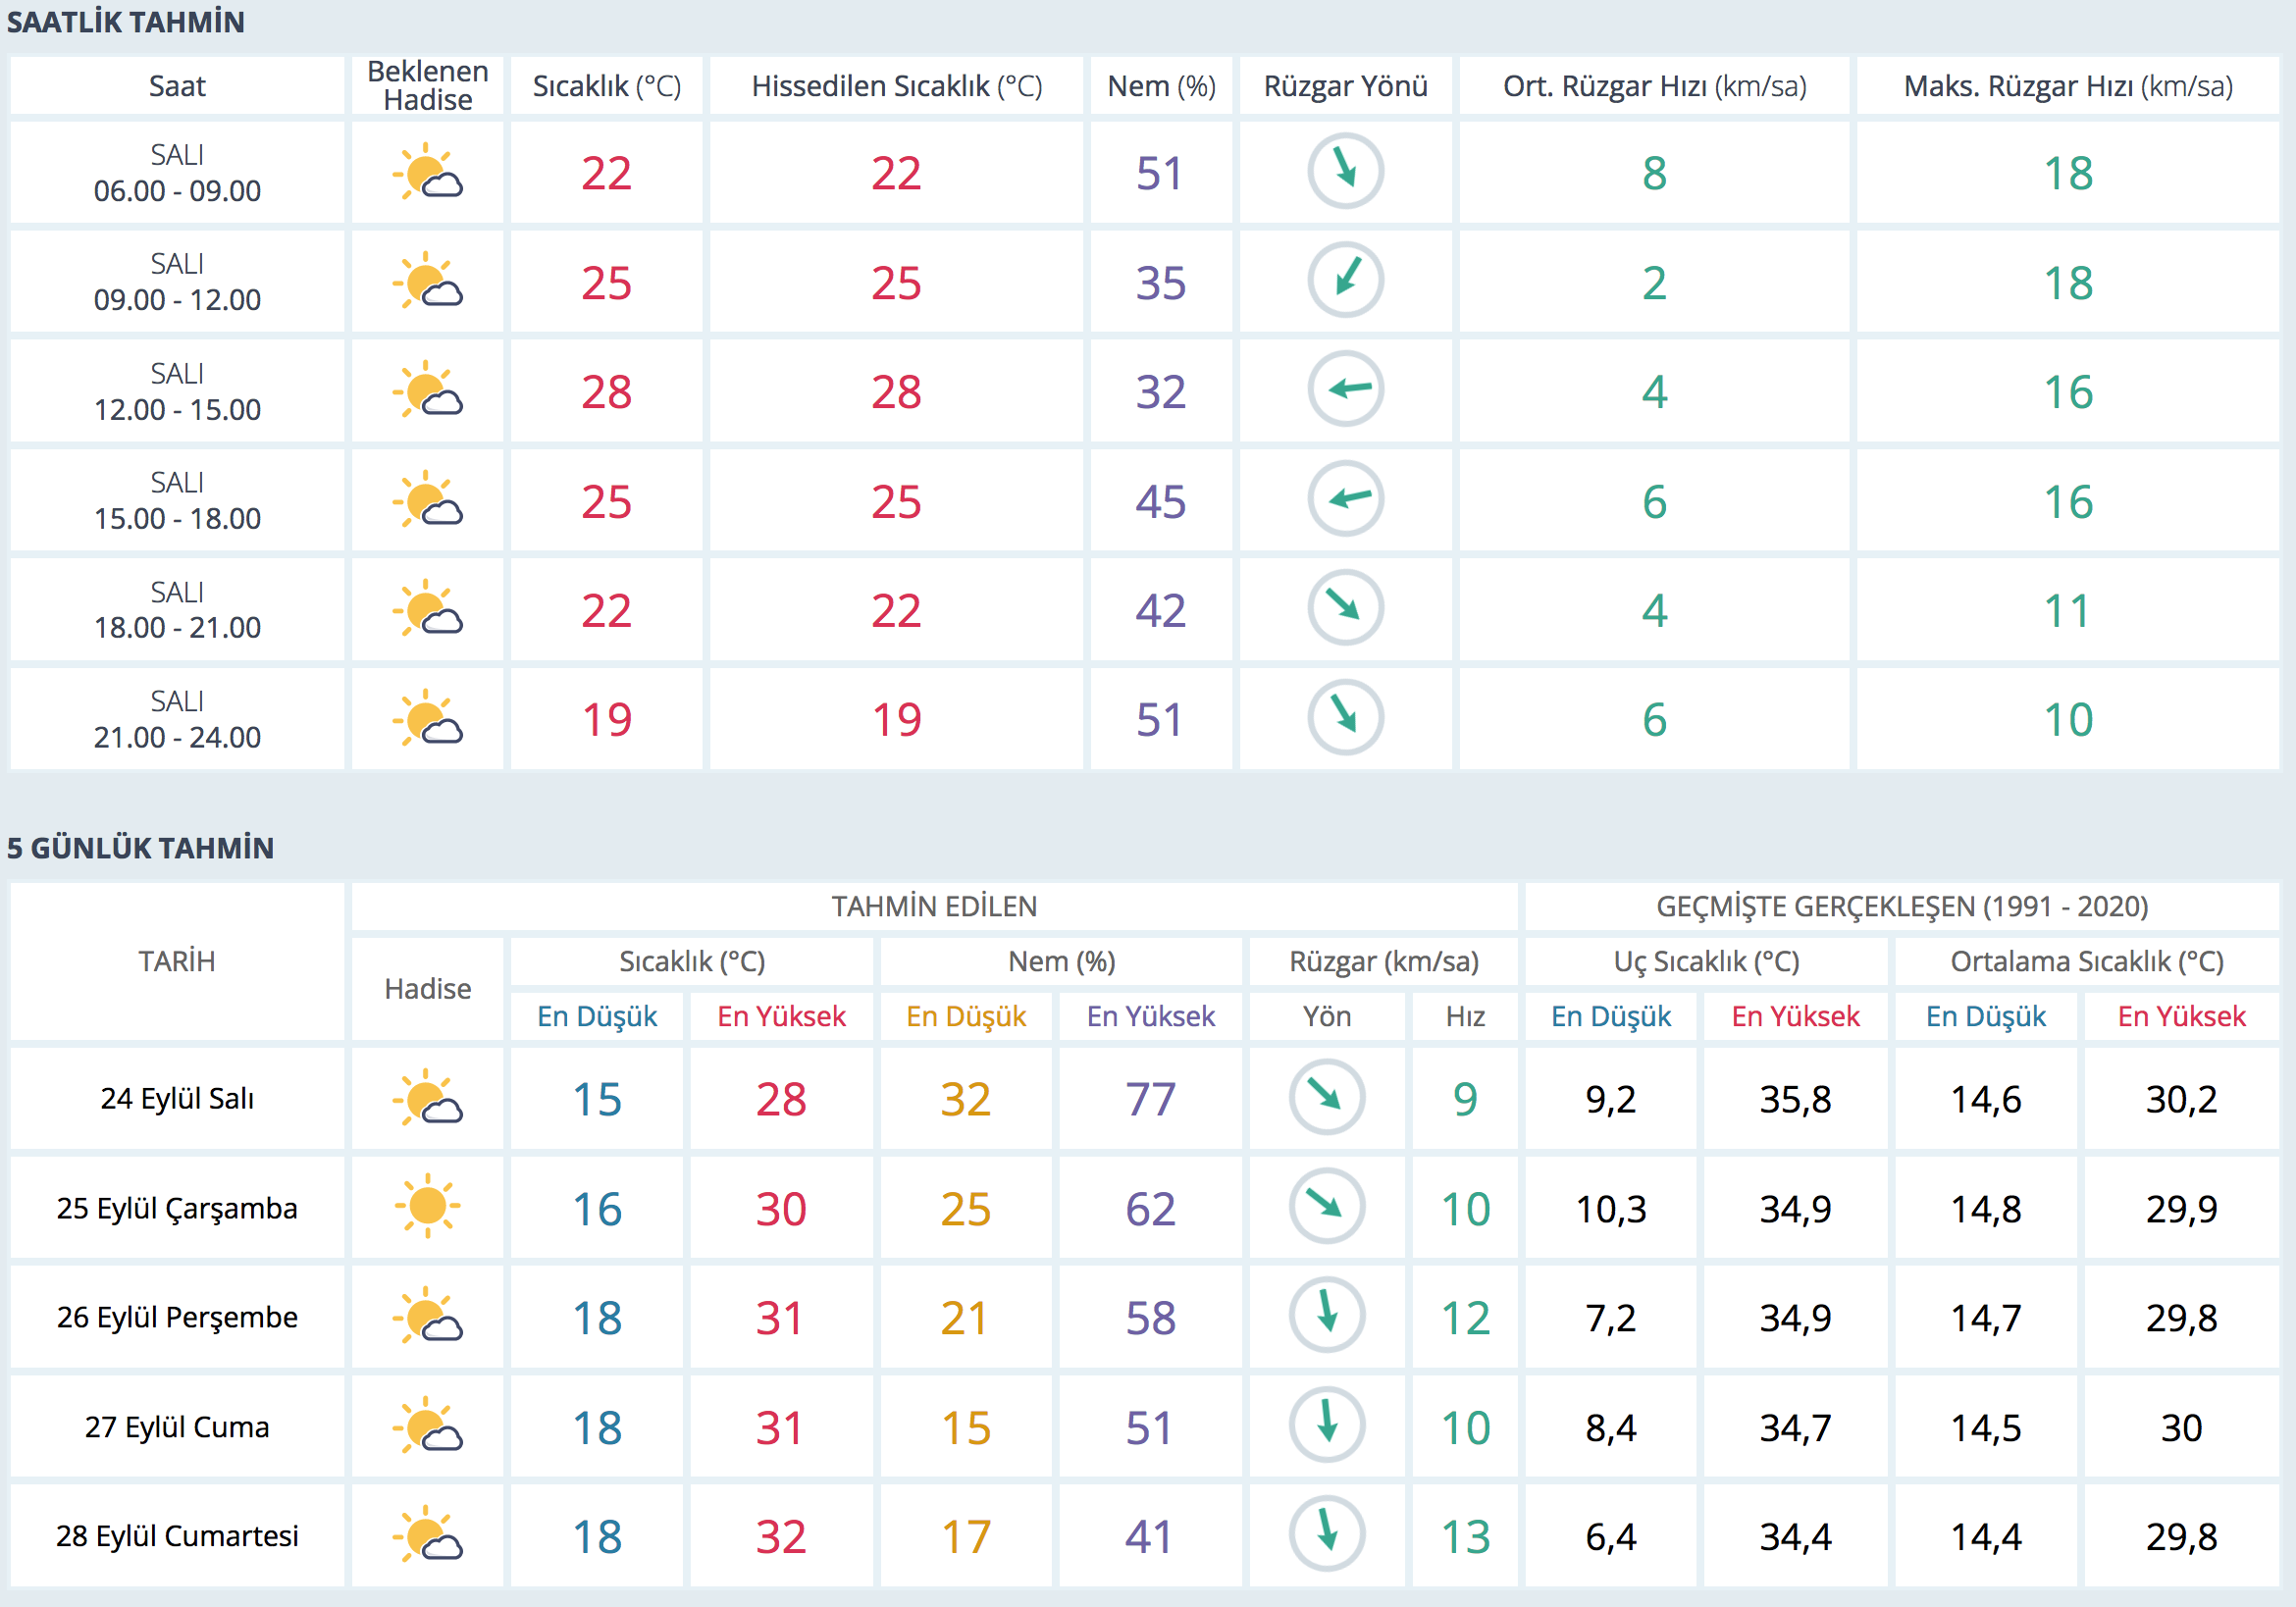The height and width of the screenshot is (1607, 2296).
Task: Click wind direction icon for 26 Eylül Perşembe
Action: tap(1327, 1316)
